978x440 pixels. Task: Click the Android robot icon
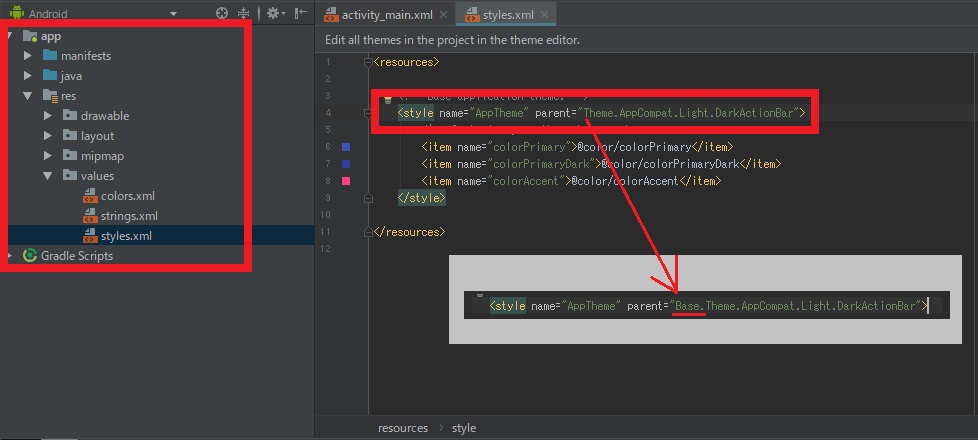pyautogui.click(x=17, y=12)
